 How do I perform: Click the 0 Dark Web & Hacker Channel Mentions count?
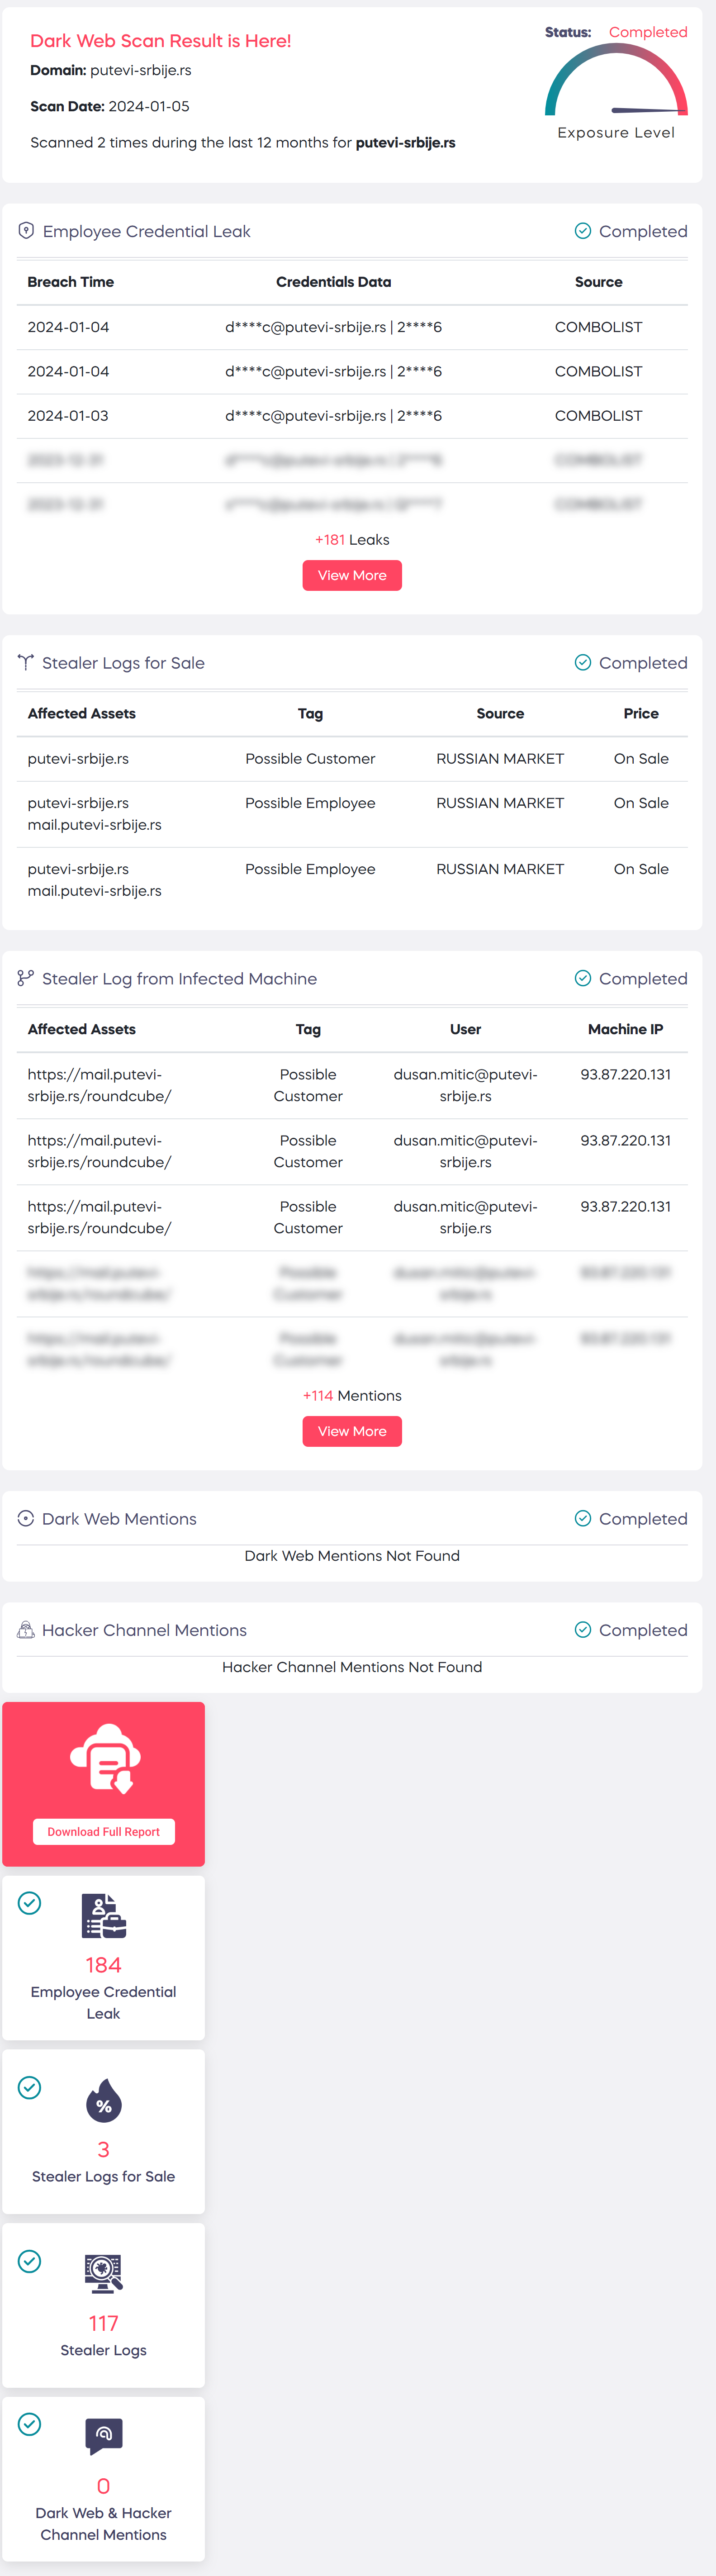click(103, 2486)
